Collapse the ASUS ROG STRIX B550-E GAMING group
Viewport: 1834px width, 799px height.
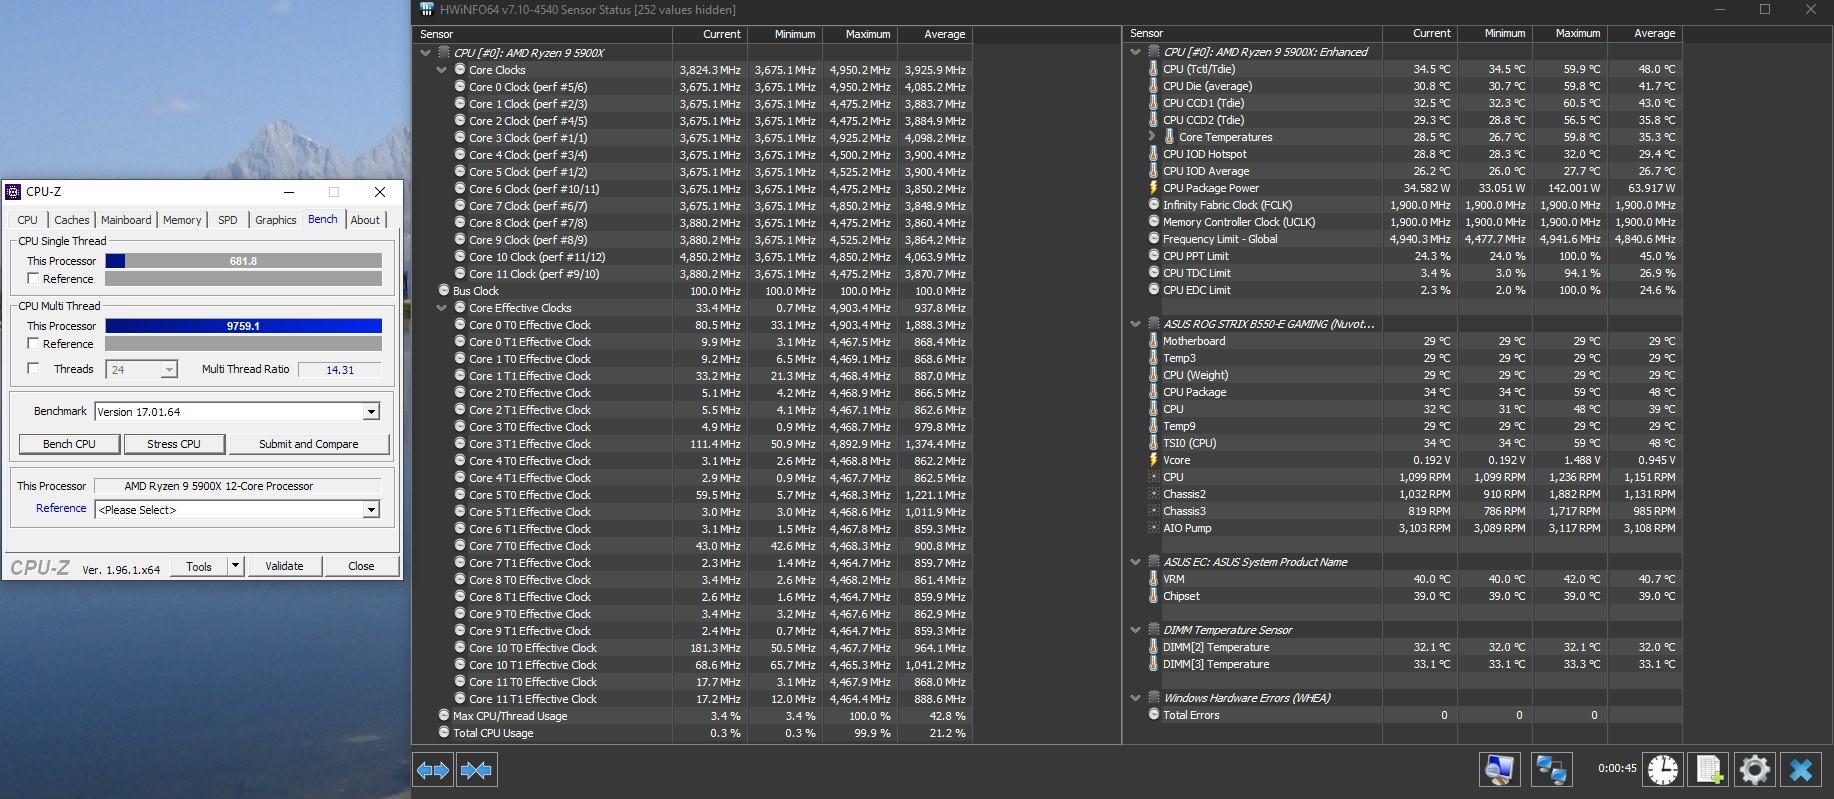point(1136,324)
